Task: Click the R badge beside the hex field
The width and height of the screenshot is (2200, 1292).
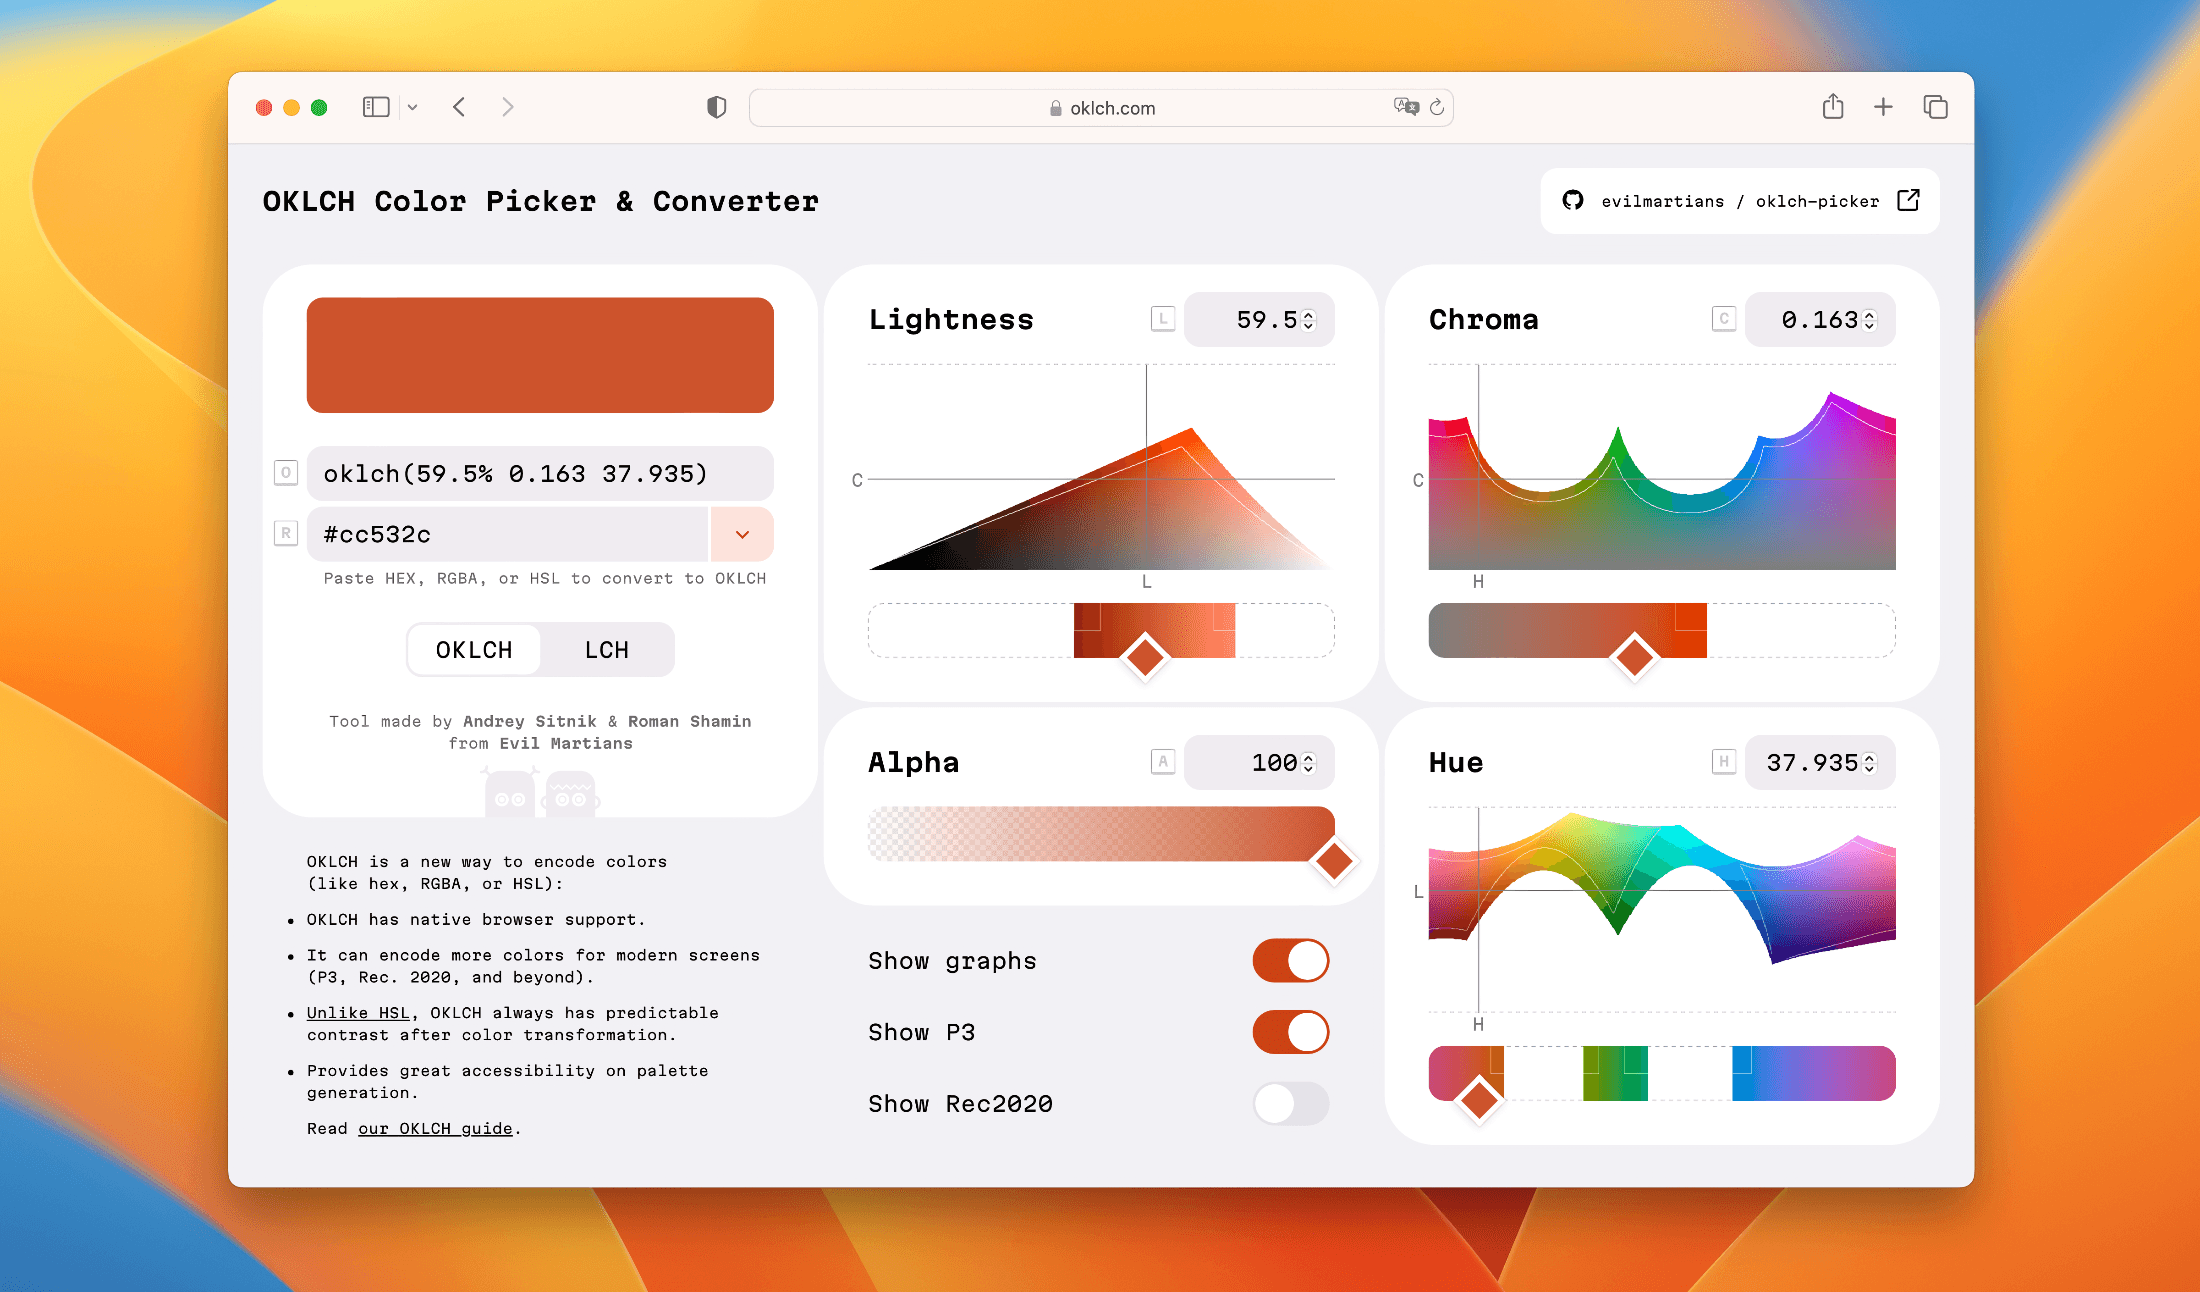Action: point(286,533)
